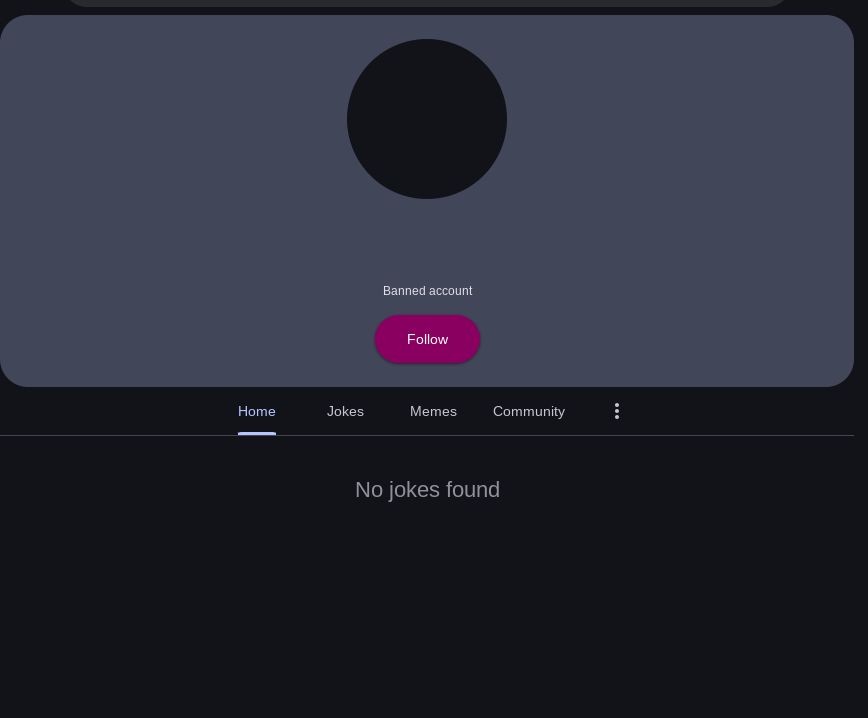This screenshot has height=718, width=868.
Task: Click the "Banned account" label
Action: tap(427, 291)
